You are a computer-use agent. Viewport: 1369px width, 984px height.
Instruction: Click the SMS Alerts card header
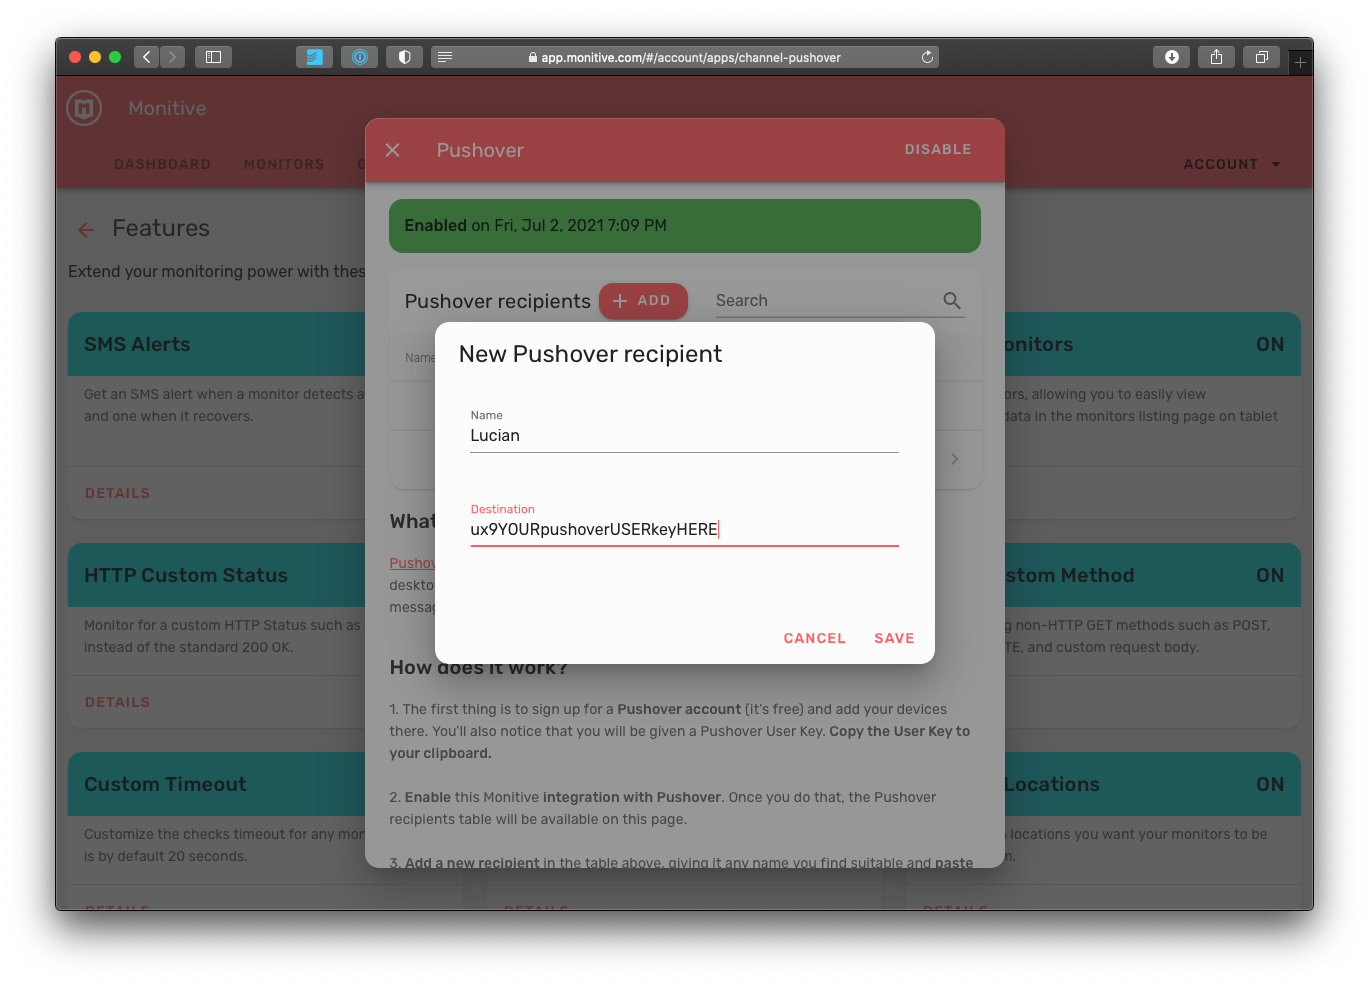[x=217, y=344]
